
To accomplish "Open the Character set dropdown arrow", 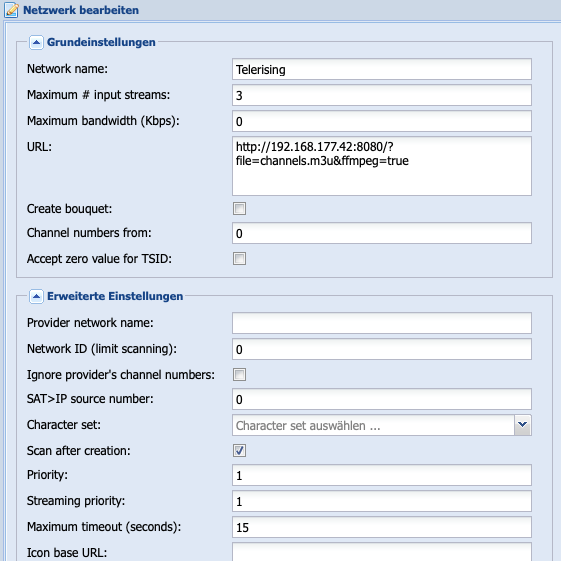I will 522,425.
